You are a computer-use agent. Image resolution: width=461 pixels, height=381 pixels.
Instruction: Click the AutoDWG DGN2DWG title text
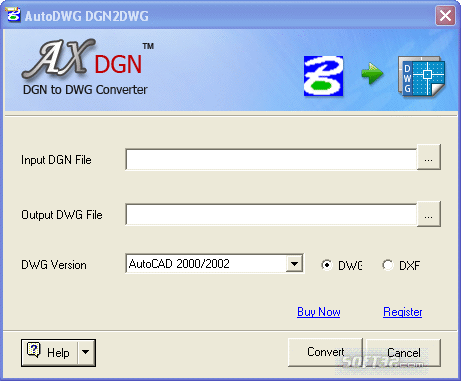point(87,16)
